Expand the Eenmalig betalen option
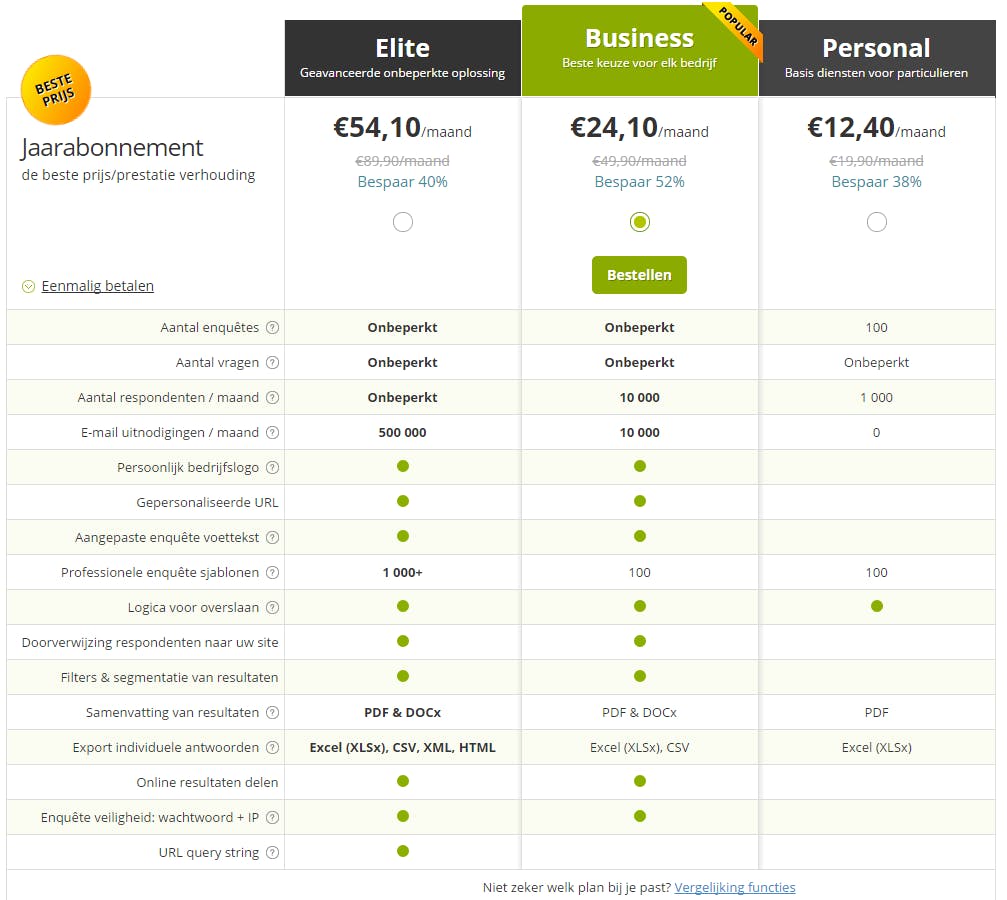 [x=97, y=286]
